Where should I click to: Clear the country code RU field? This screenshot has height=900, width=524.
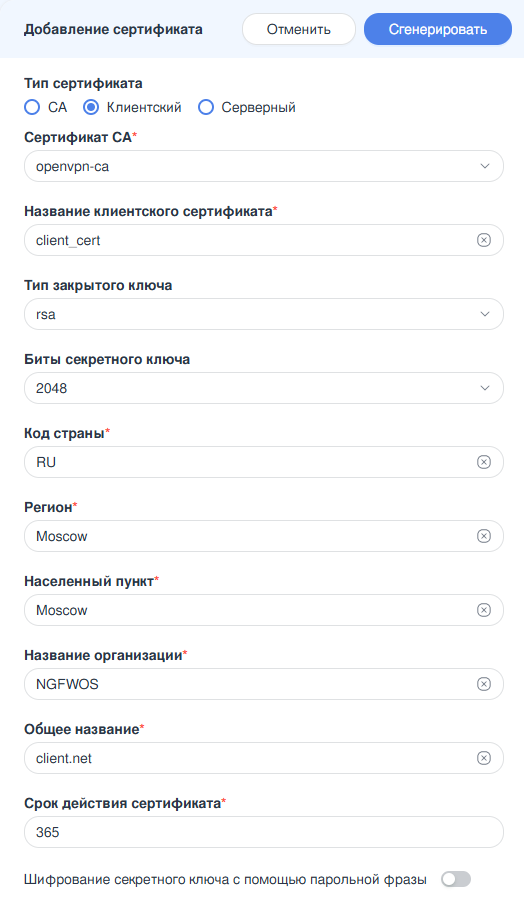point(484,462)
